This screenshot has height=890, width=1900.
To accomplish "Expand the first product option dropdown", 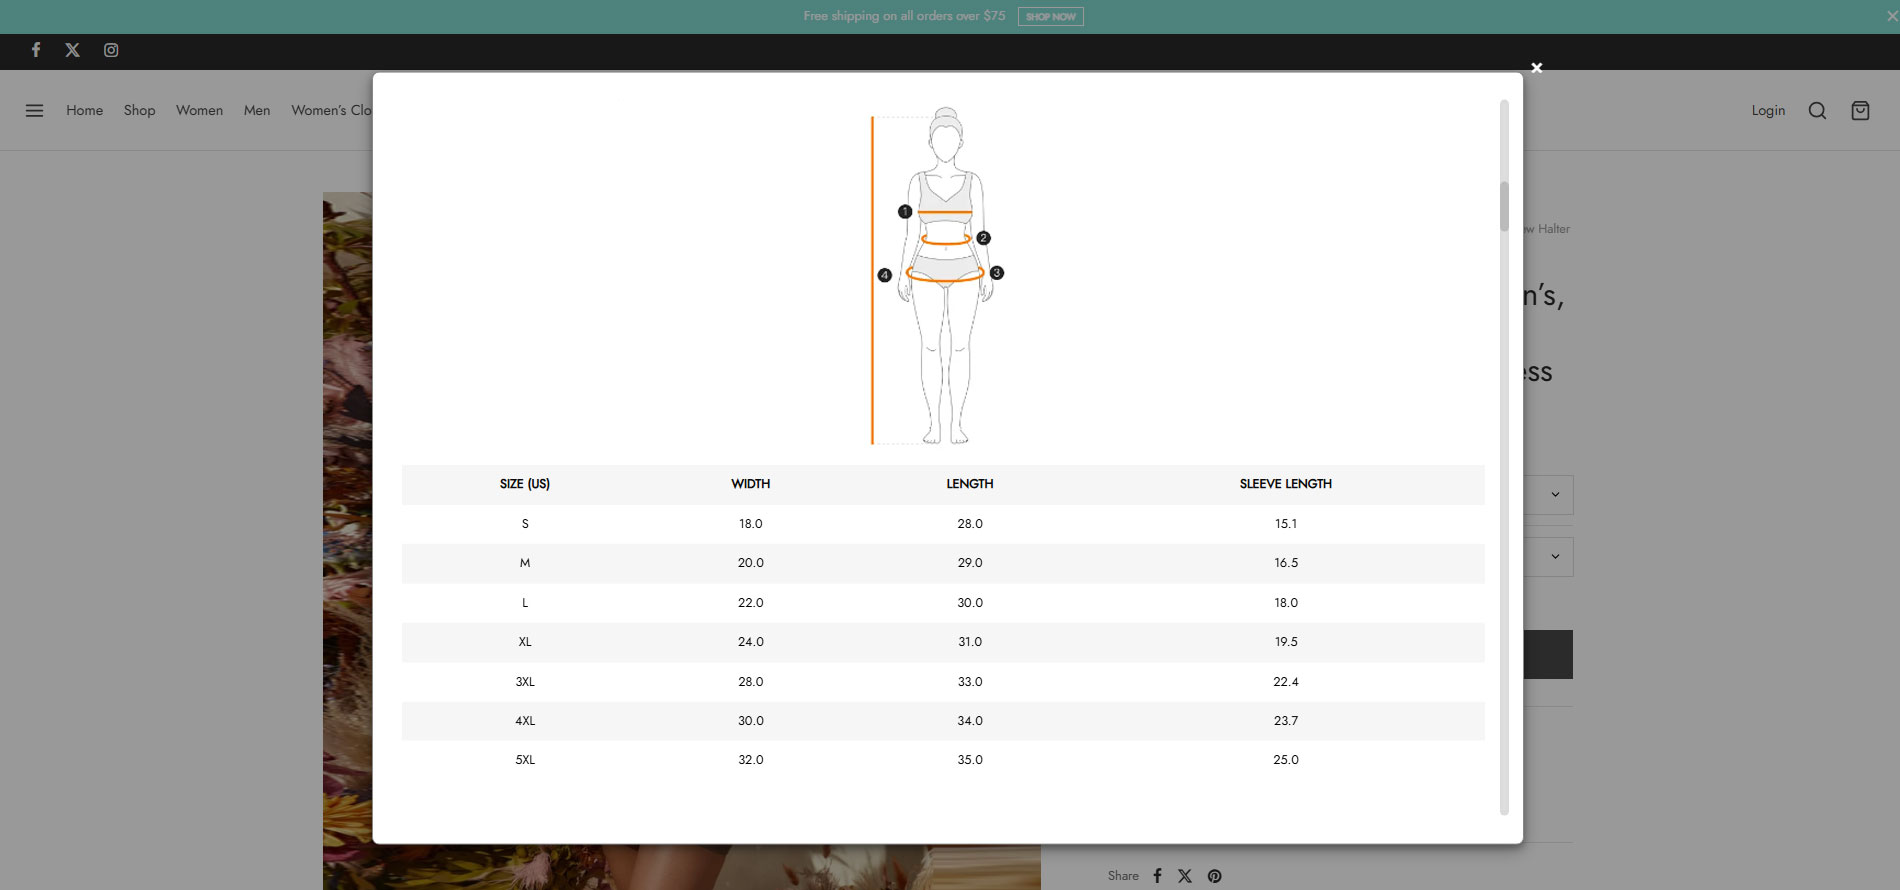I will (1548, 495).
